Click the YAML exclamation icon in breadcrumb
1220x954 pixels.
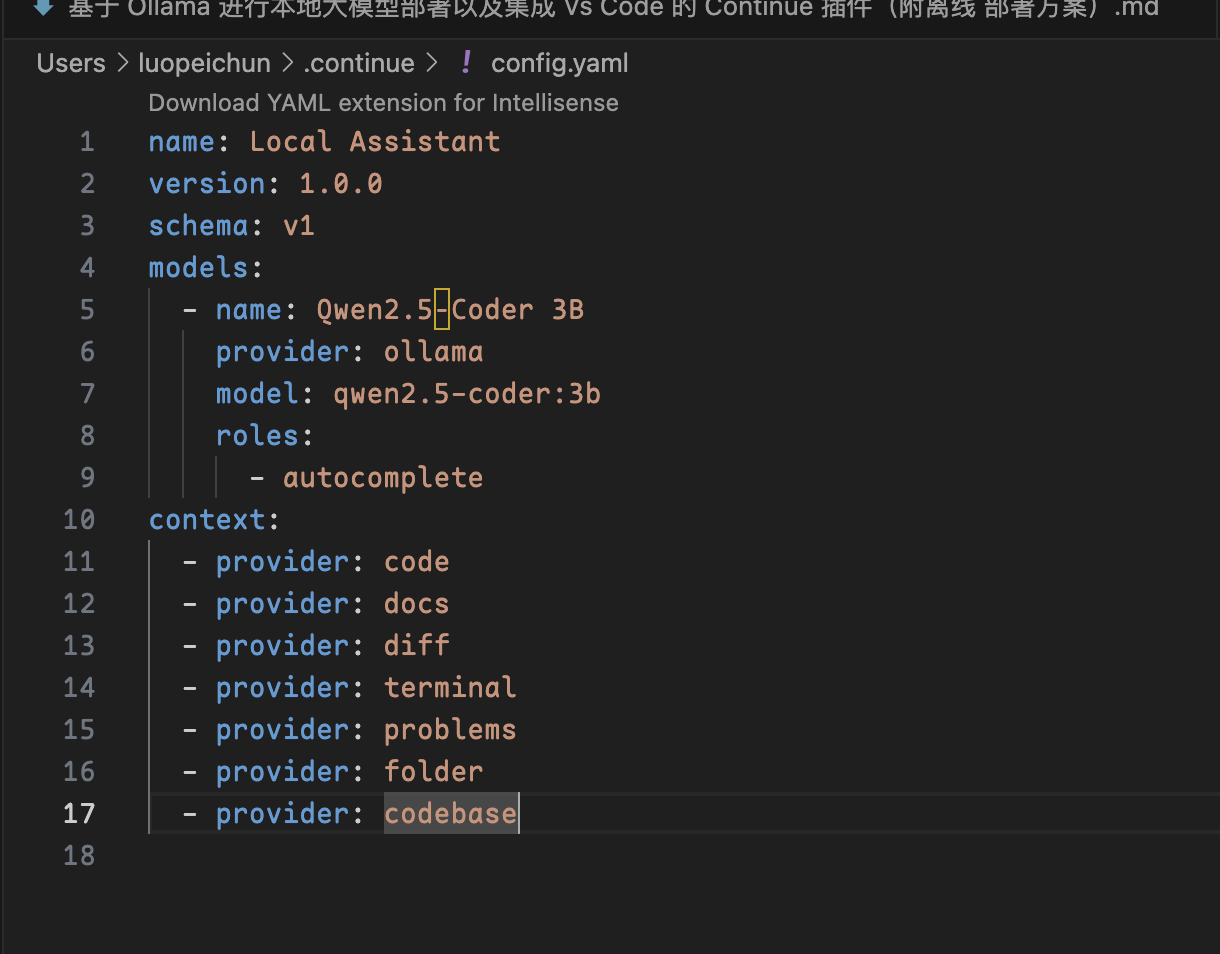(465, 63)
